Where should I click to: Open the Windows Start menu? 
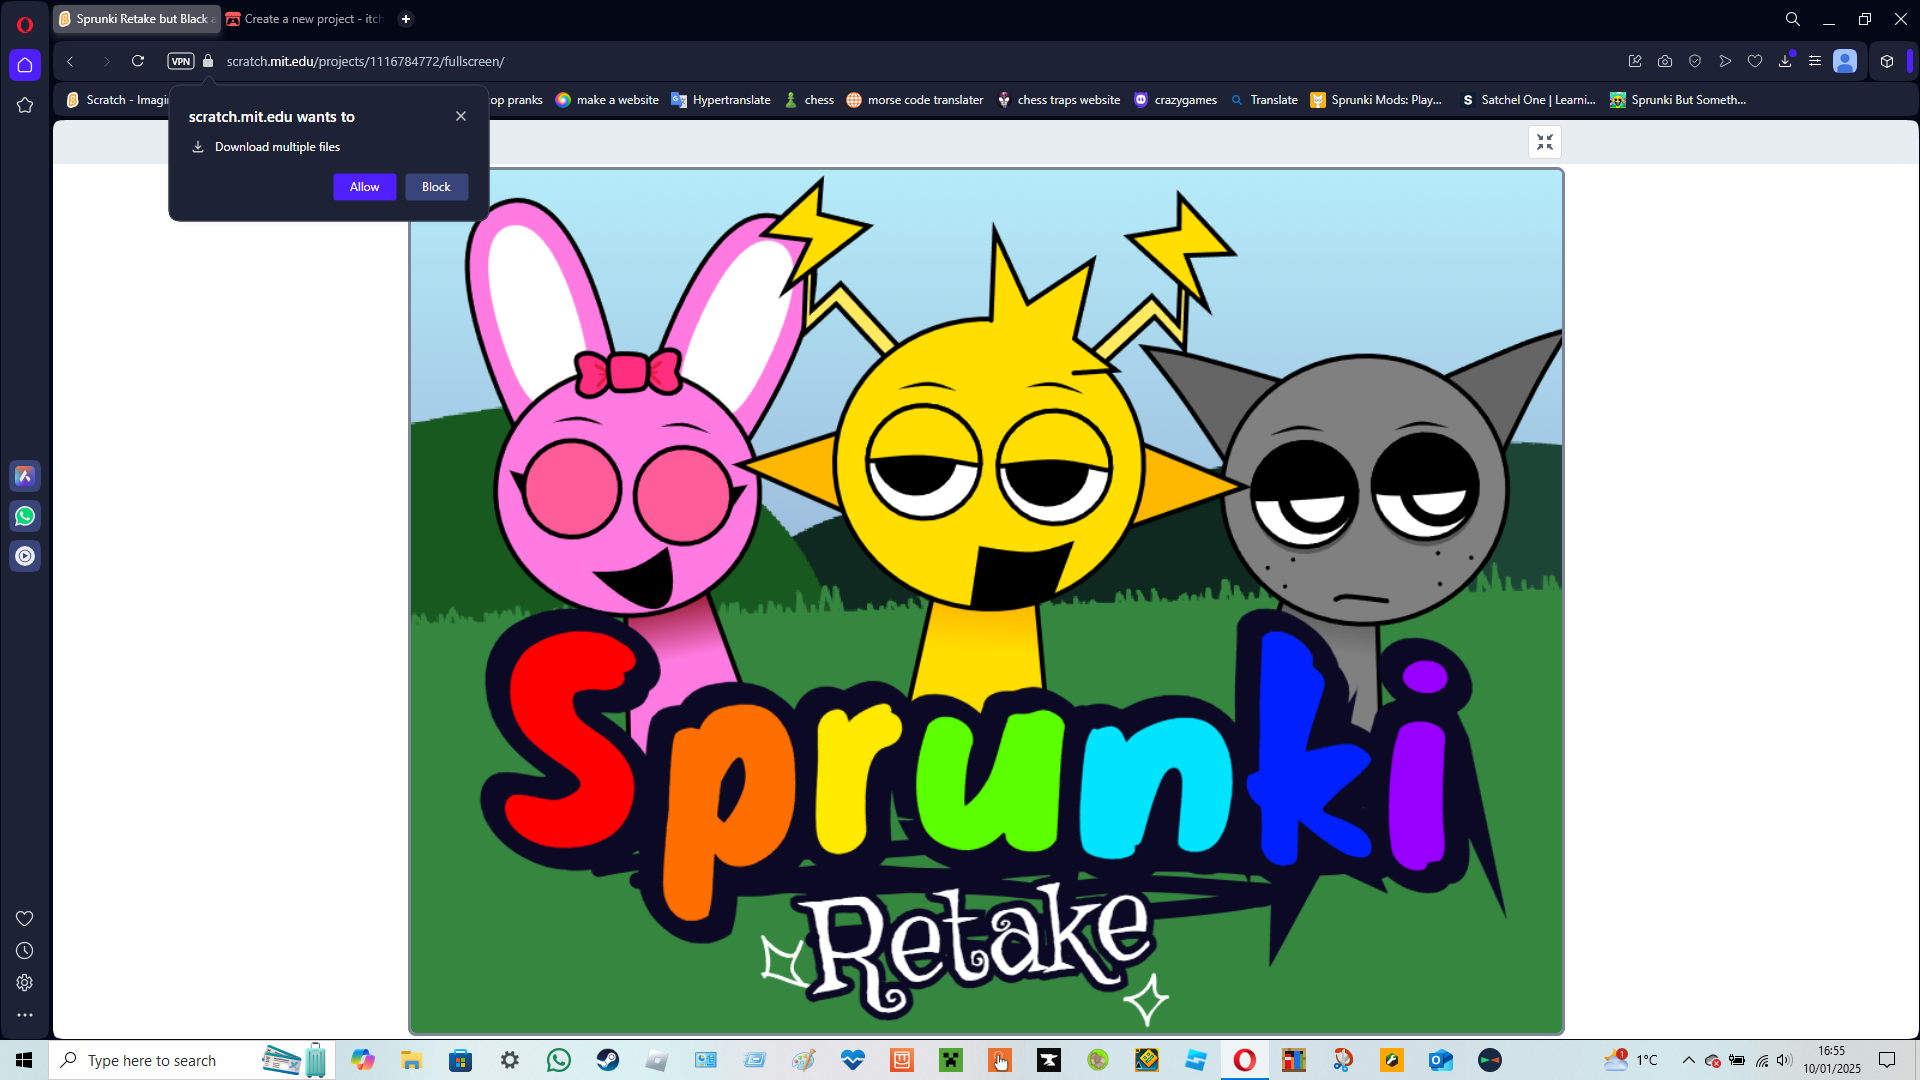point(24,1060)
